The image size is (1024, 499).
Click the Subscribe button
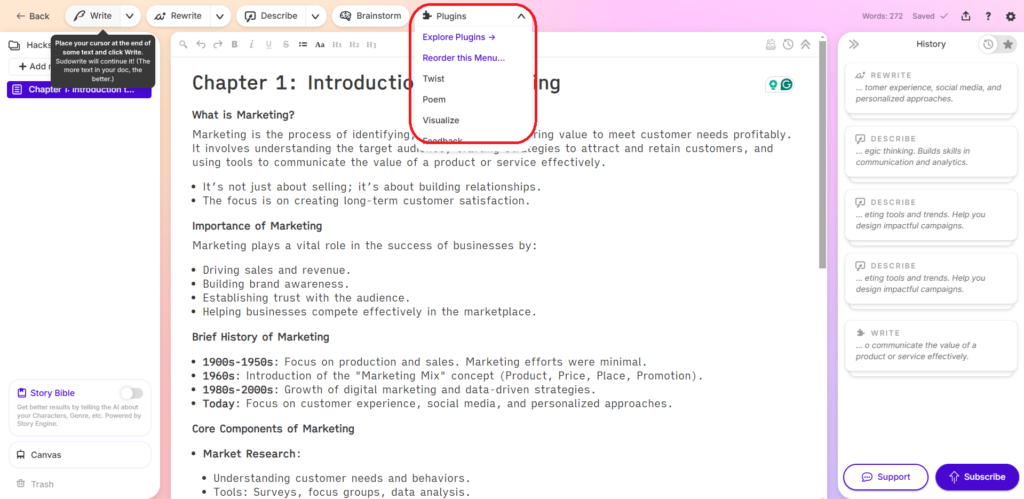977,477
